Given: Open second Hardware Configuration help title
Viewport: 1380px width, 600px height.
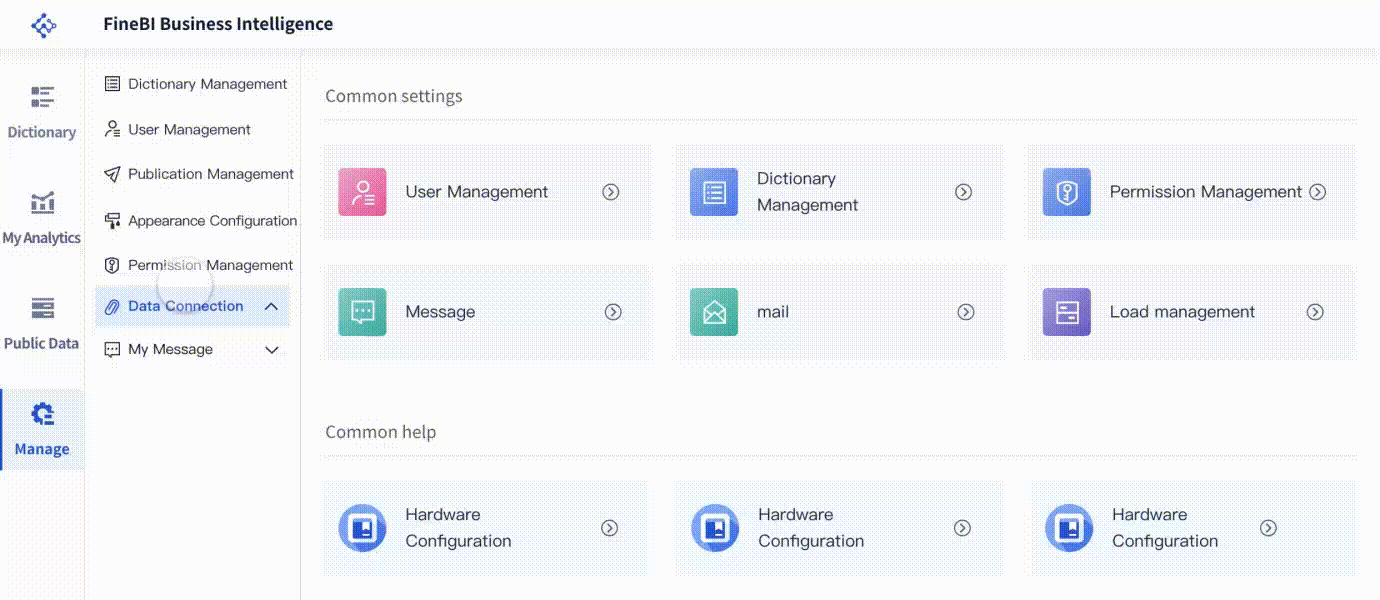Looking at the screenshot, I should point(811,528).
